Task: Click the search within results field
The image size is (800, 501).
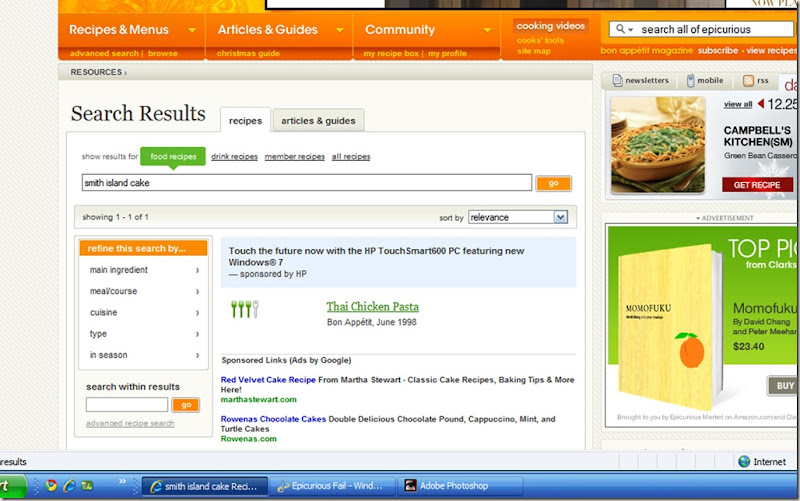Action: coord(127,405)
